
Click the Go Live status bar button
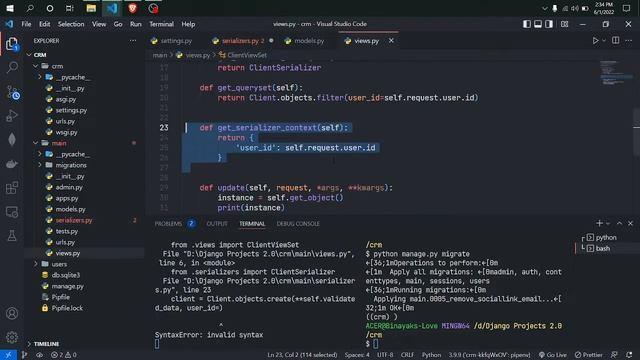tap(553, 355)
